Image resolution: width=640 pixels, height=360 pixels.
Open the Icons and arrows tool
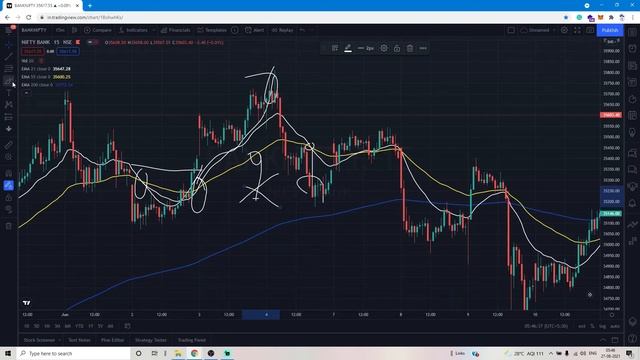(x=9, y=129)
